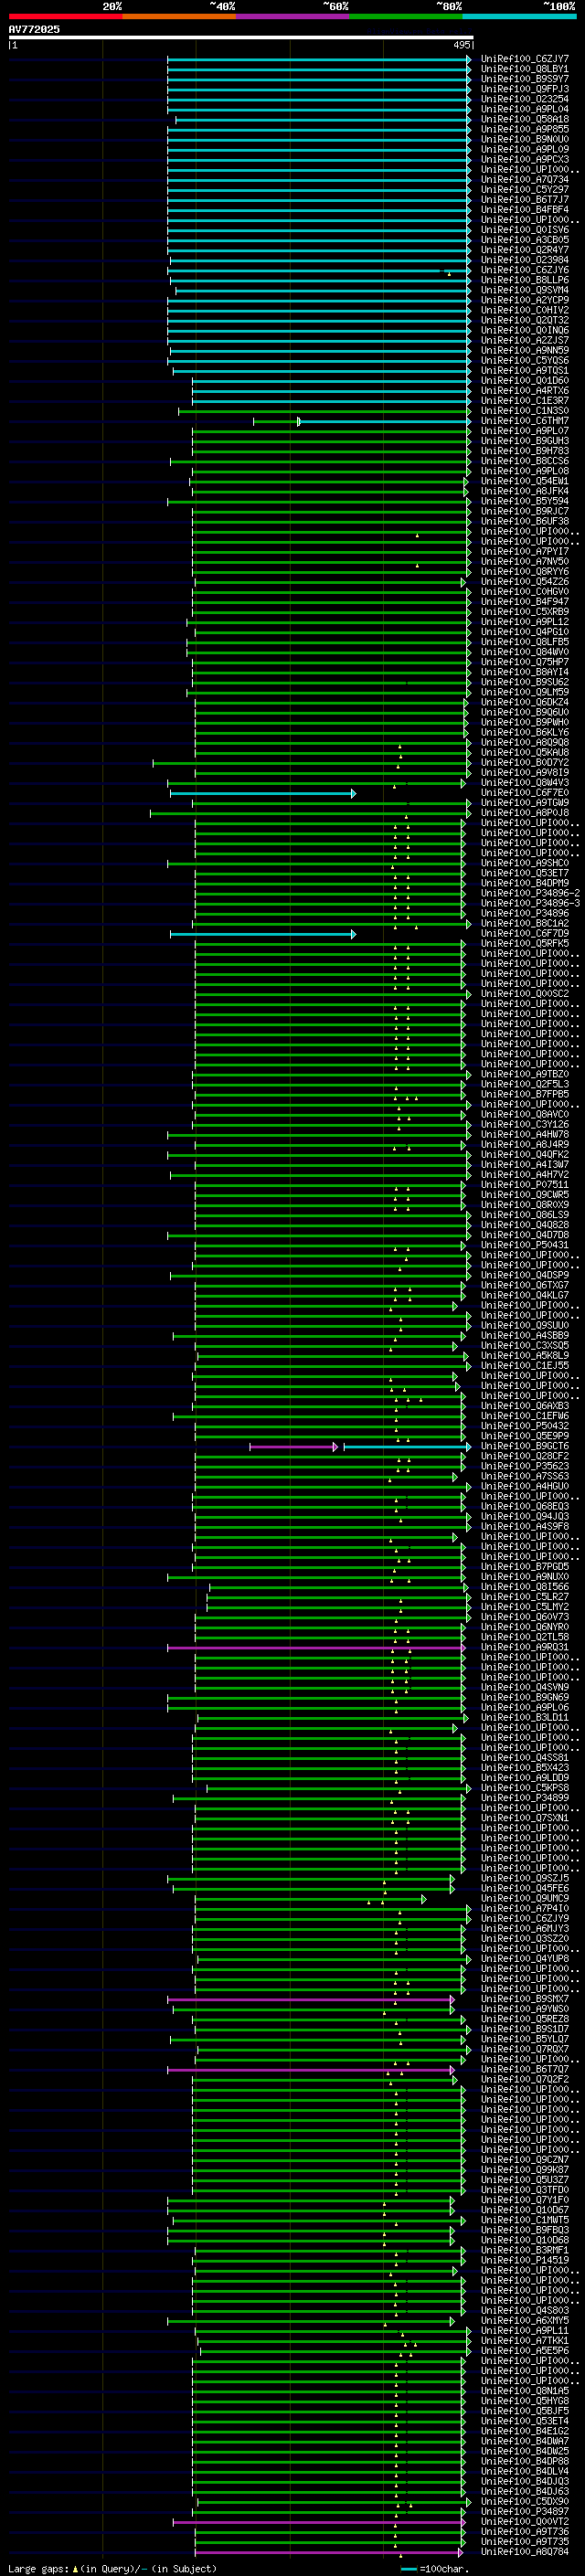Select hit label UniRef100_C1N3S0
This screenshot has width=585, height=2576.
point(525,411)
